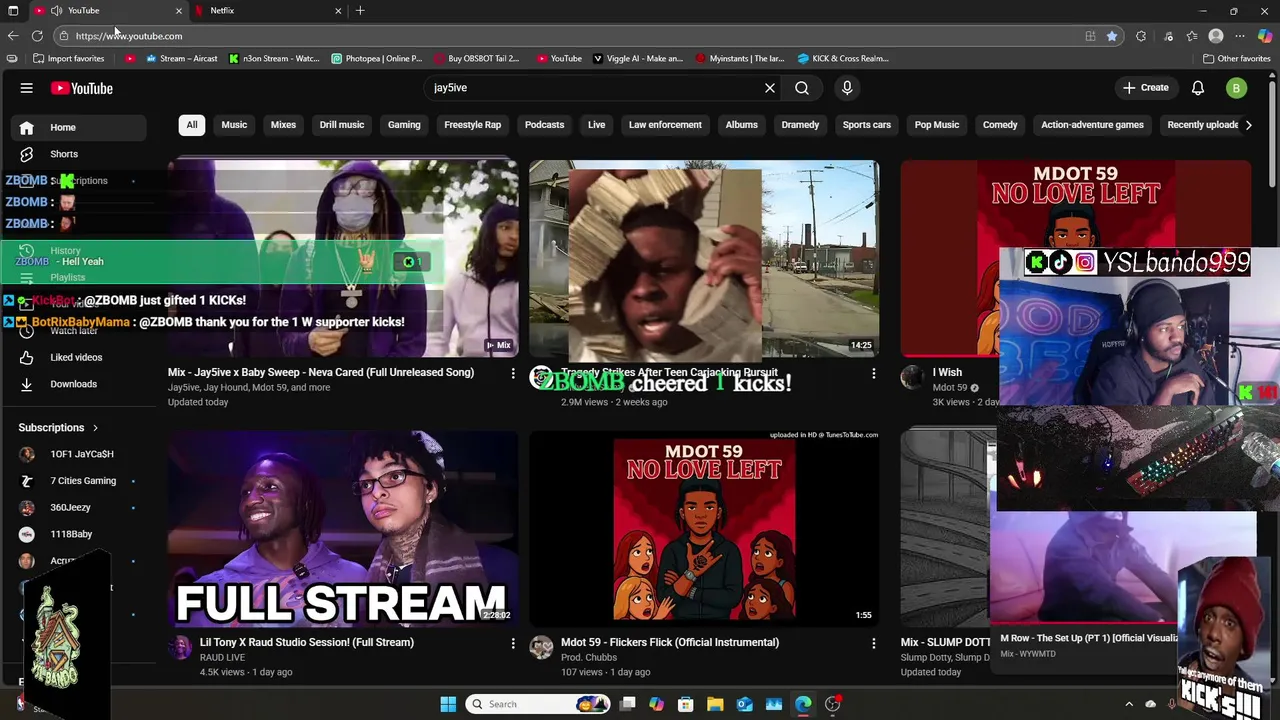Select the Mixes filter chip
The width and height of the screenshot is (1280, 720).
pos(283,125)
